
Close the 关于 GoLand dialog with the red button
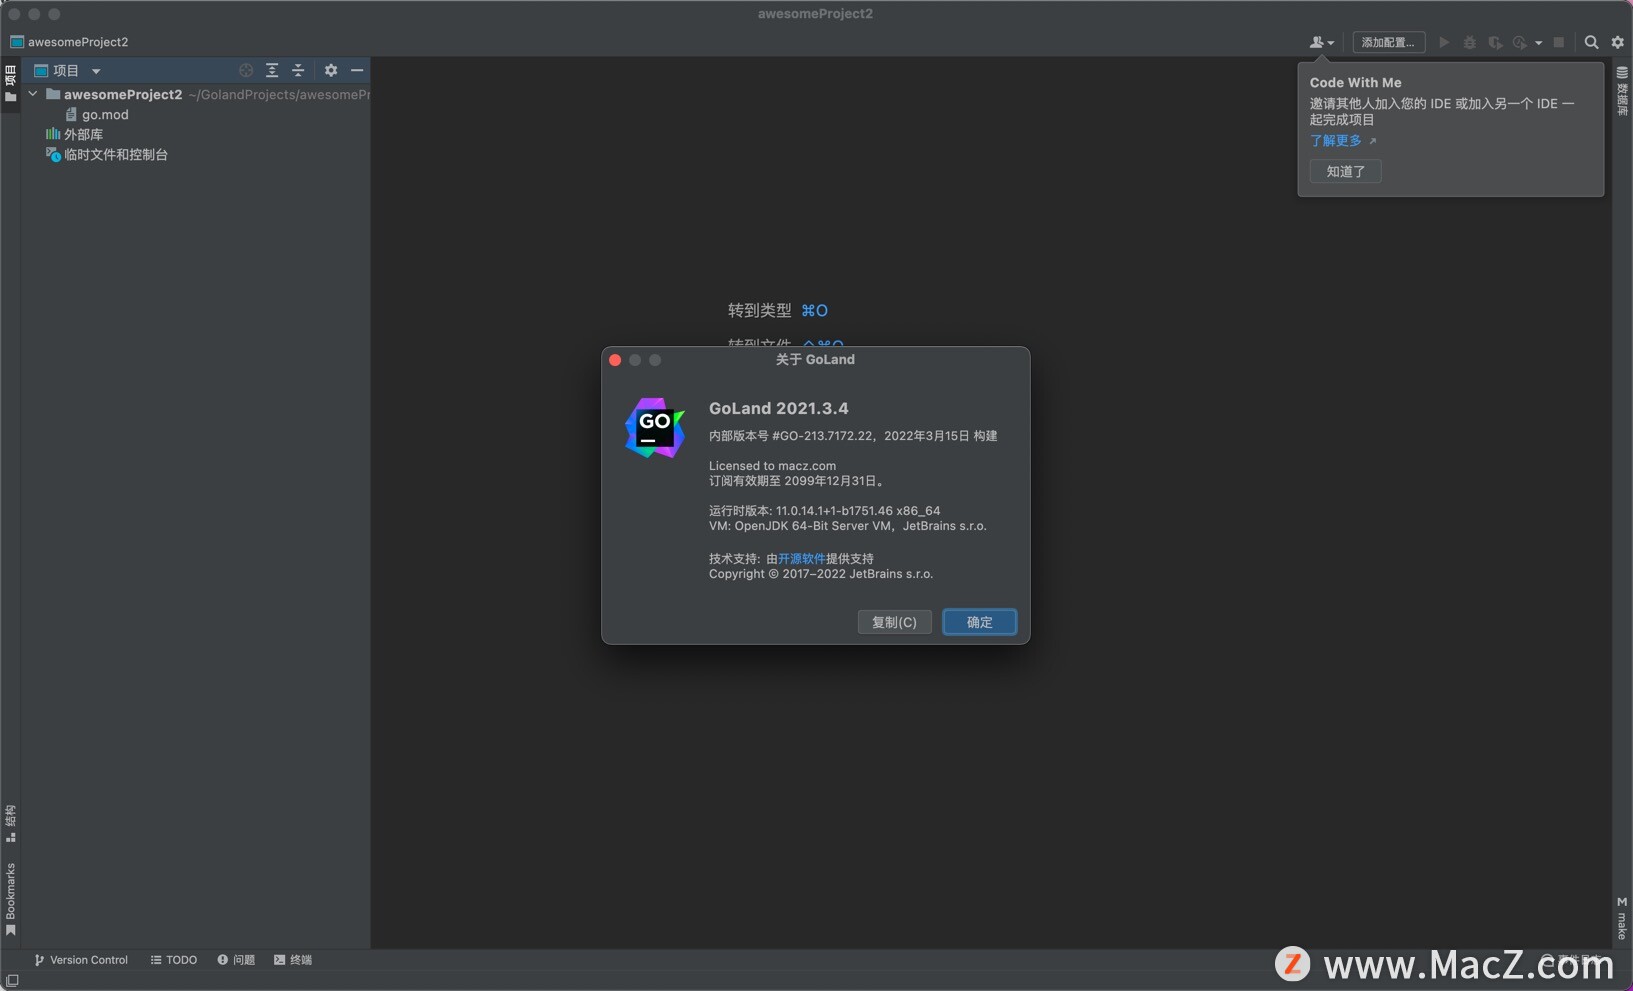[615, 360]
